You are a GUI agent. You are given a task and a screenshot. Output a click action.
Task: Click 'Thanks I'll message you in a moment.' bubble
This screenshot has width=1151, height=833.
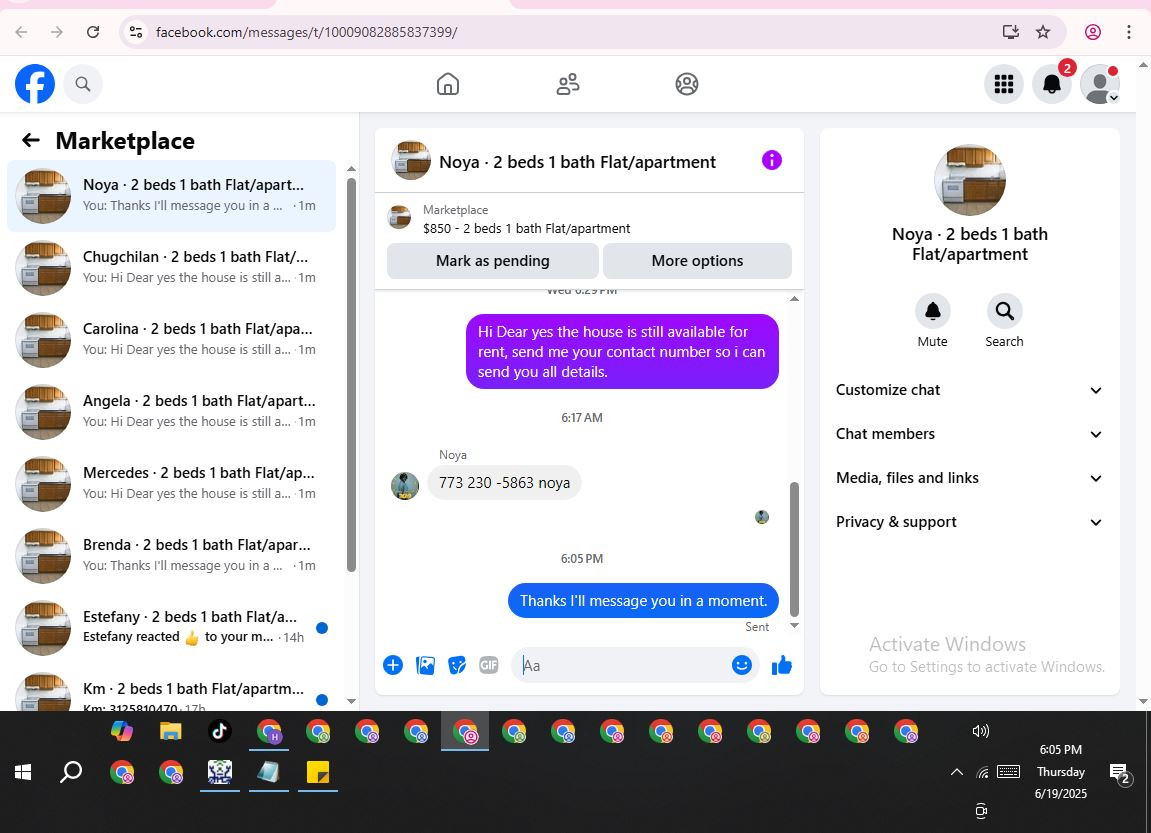tap(643, 600)
